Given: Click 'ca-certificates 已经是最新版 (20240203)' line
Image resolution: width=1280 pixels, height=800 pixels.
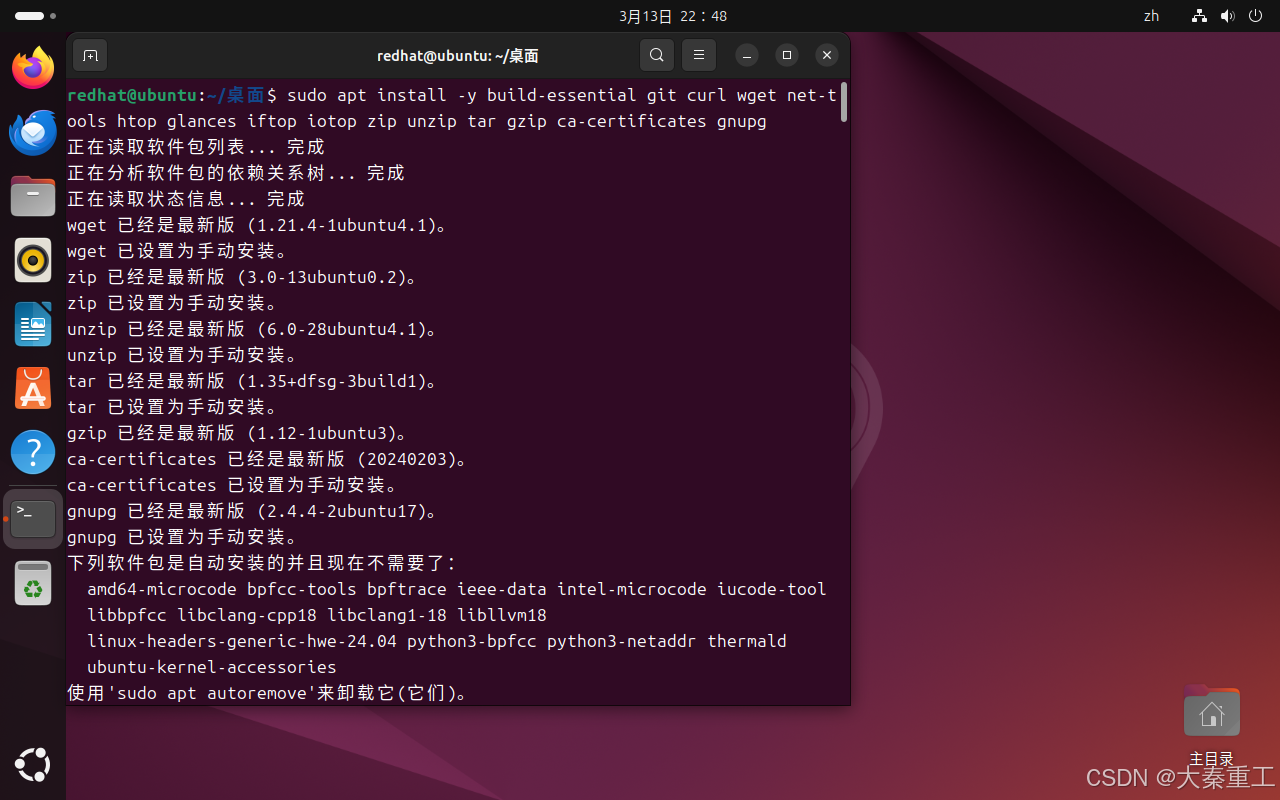Looking at the screenshot, I should (267, 459).
